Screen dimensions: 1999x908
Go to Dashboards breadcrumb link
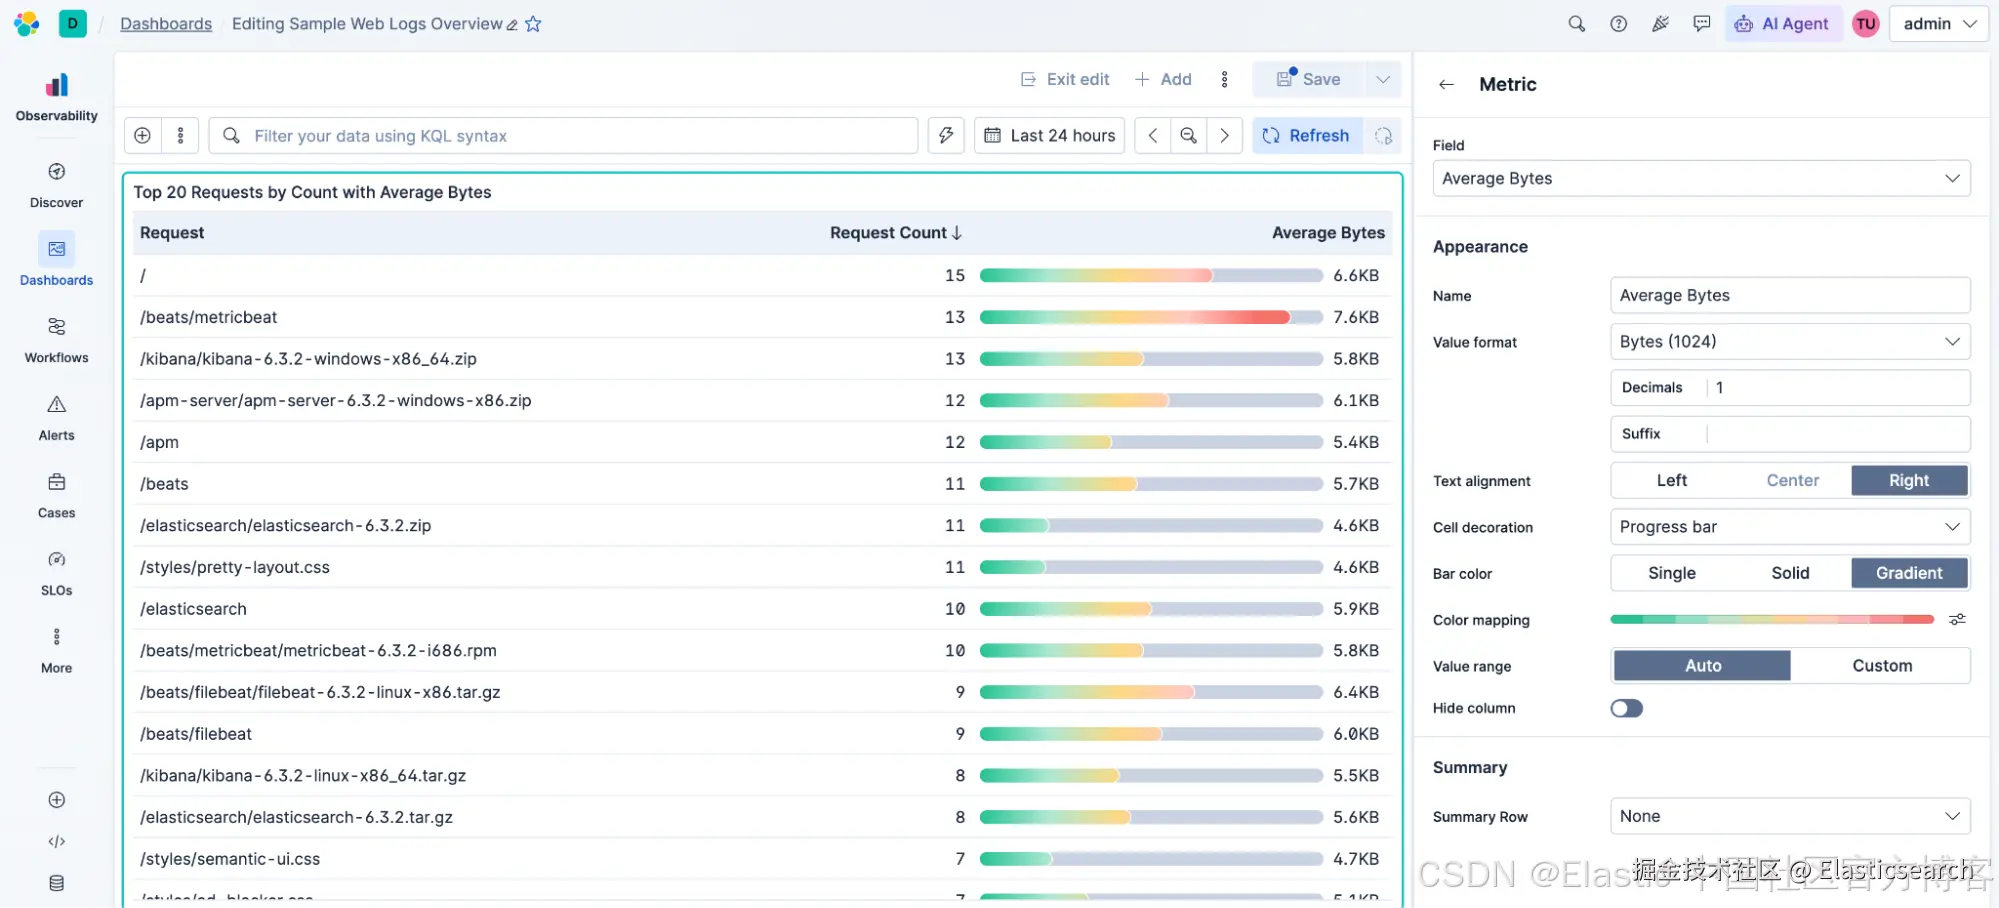coord(166,24)
